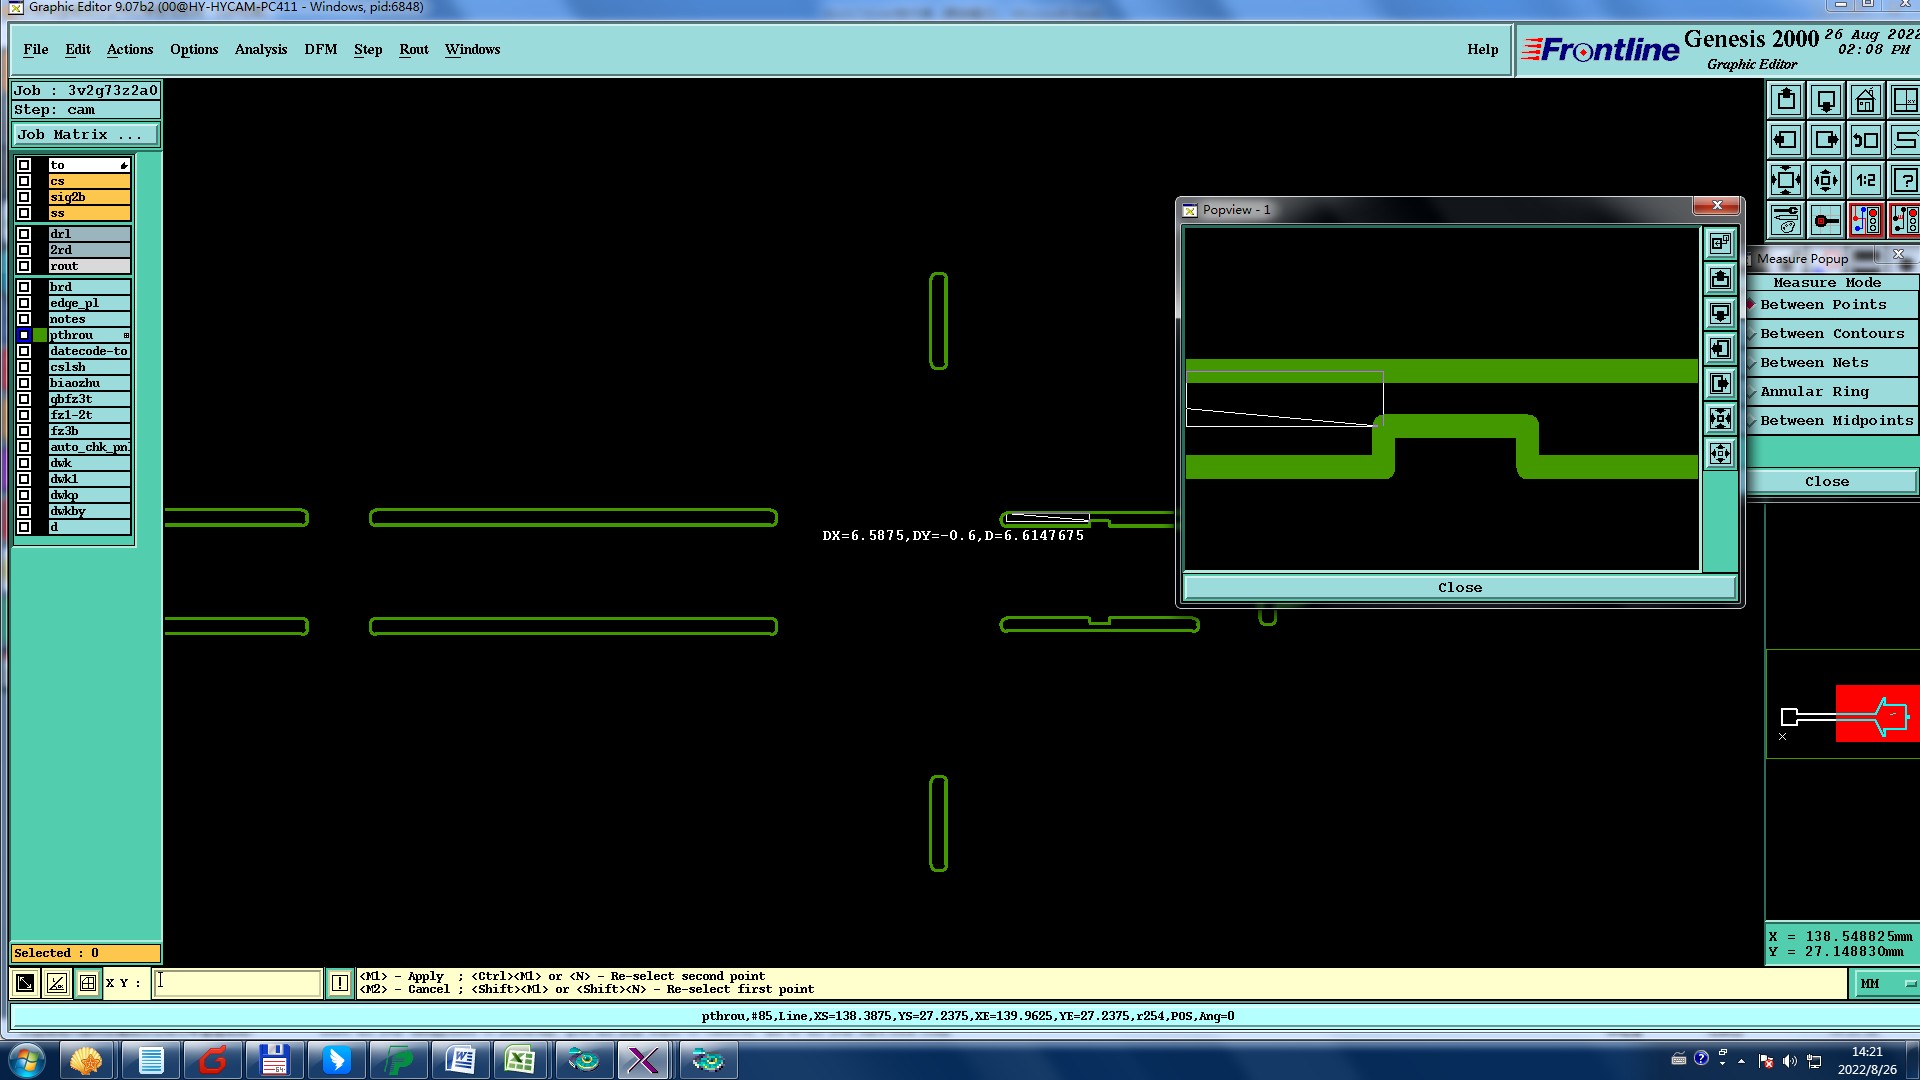Image resolution: width=1920 pixels, height=1080 pixels.
Task: Open the DFM menu
Action: 320,49
